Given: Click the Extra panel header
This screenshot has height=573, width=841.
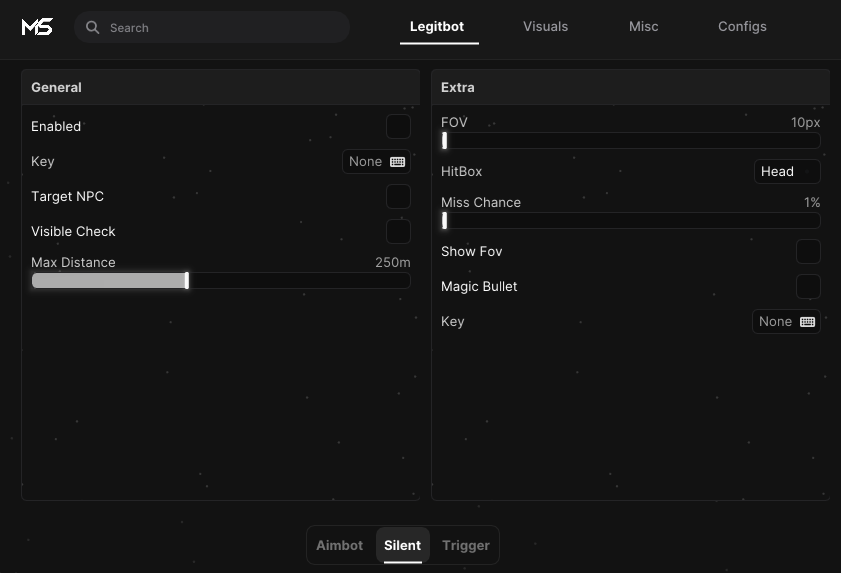Looking at the screenshot, I should click(x=630, y=87).
